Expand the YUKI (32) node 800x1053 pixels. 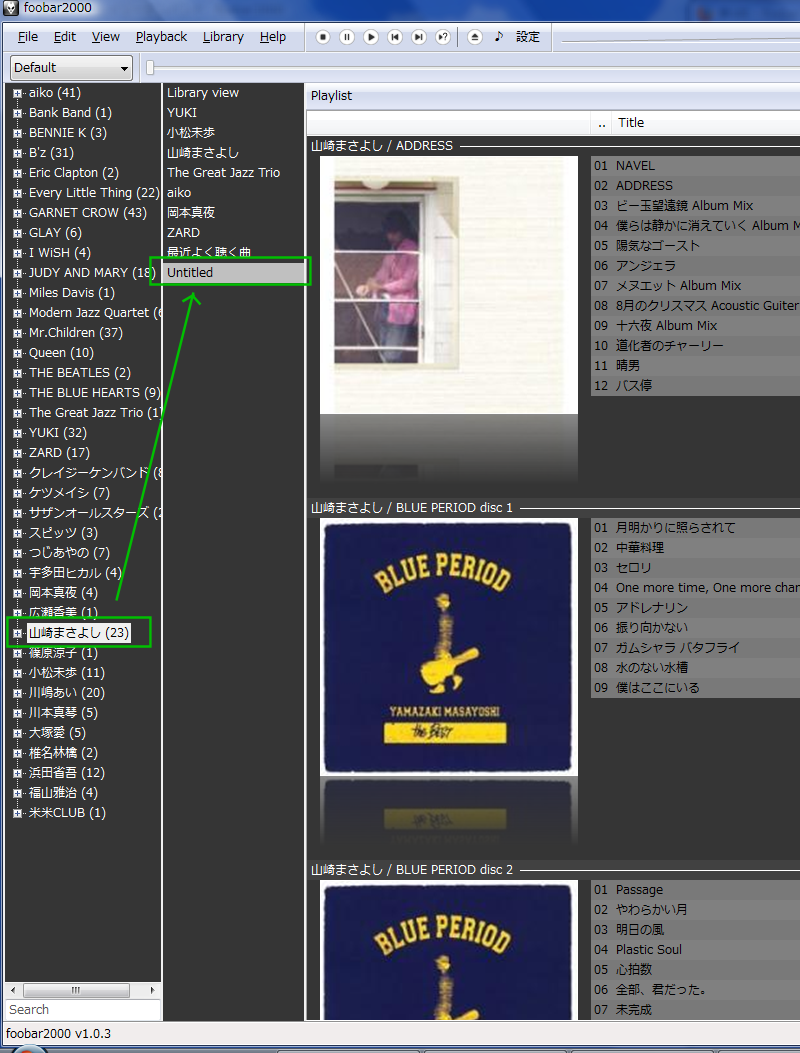click(17, 433)
